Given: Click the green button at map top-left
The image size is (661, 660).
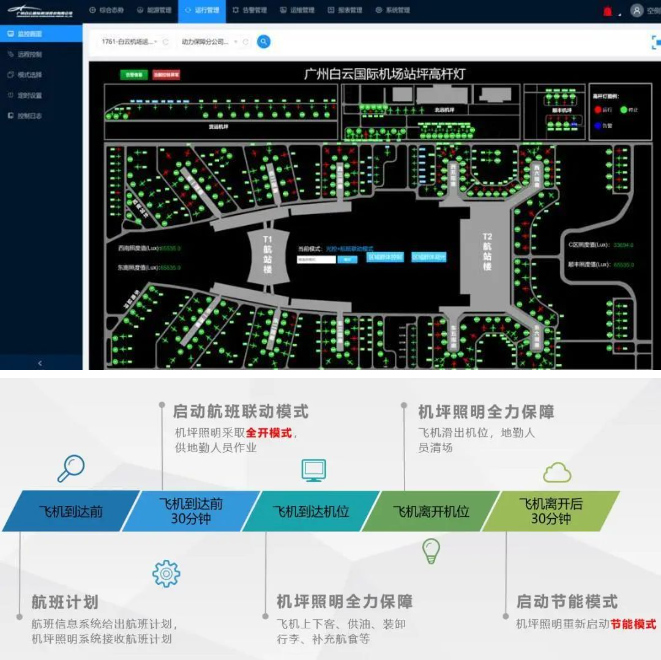Looking at the screenshot, I should point(133,75).
